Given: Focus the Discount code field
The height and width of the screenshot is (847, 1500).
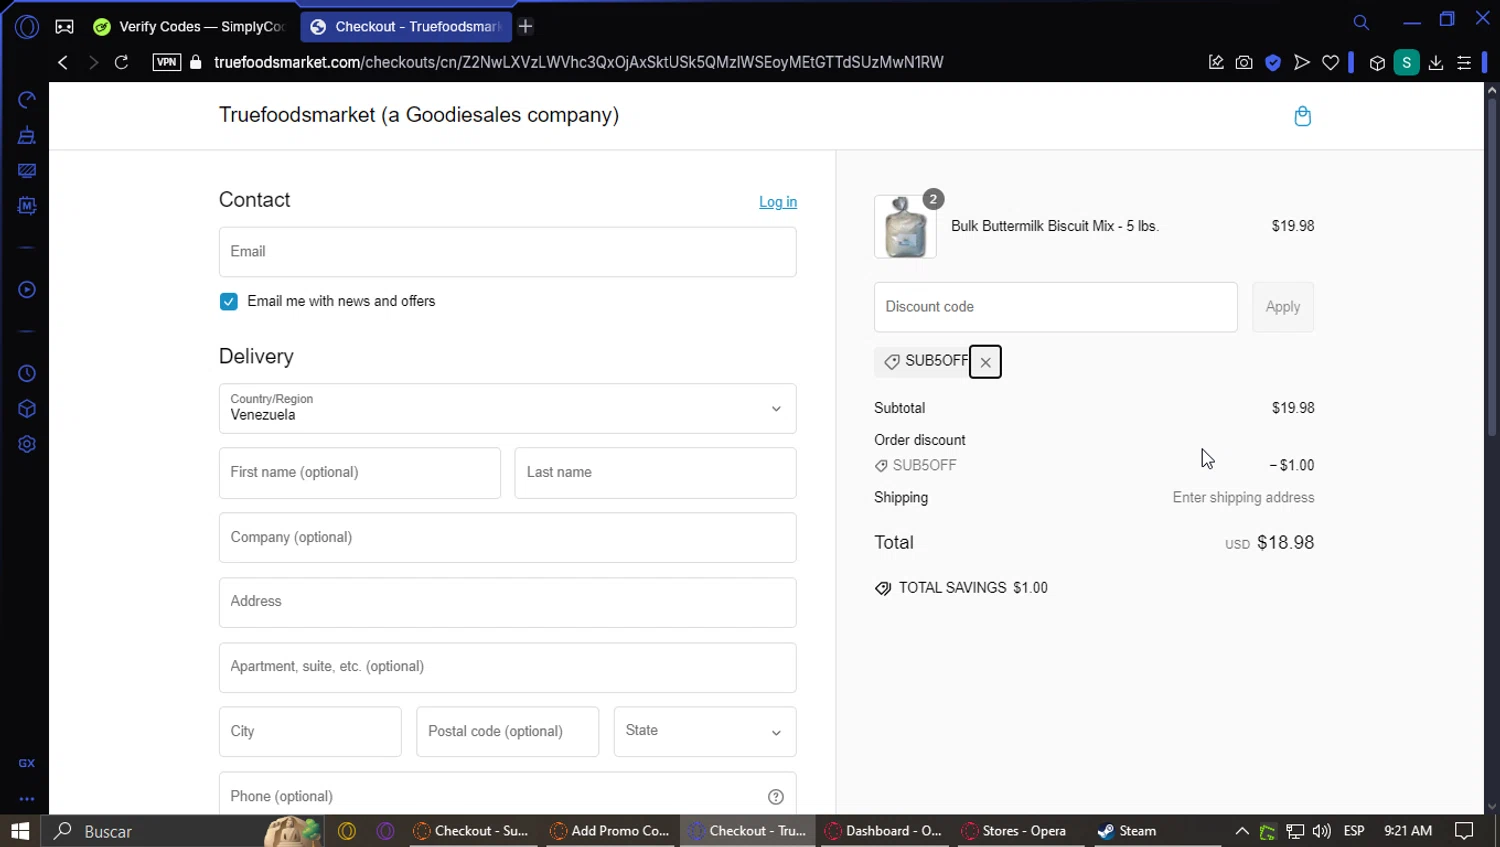Looking at the screenshot, I should [1056, 307].
